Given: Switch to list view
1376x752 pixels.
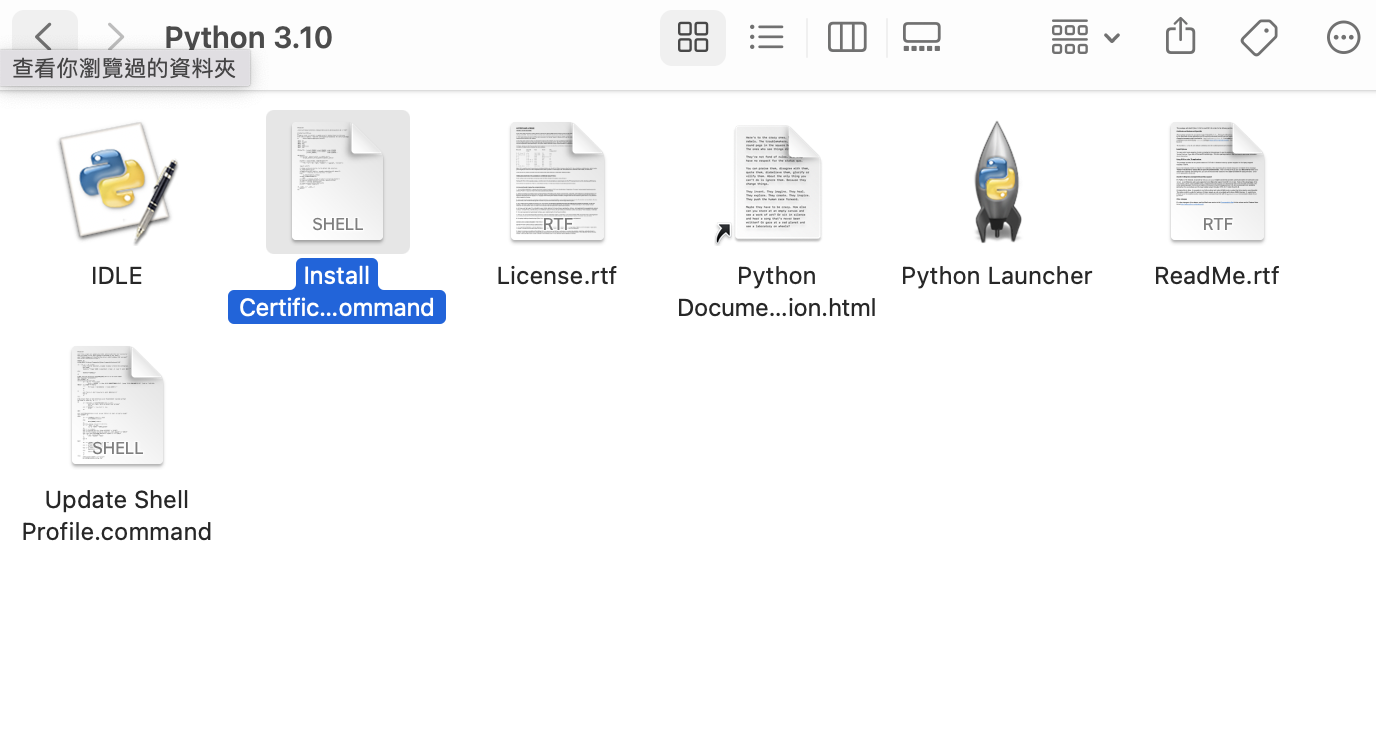Looking at the screenshot, I should (767, 38).
